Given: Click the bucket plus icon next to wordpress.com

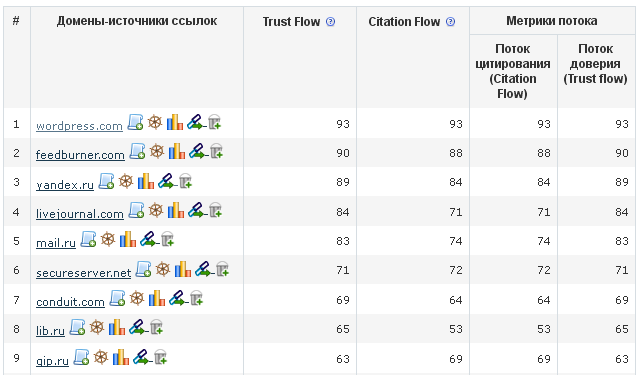Looking at the screenshot, I should point(215,122).
